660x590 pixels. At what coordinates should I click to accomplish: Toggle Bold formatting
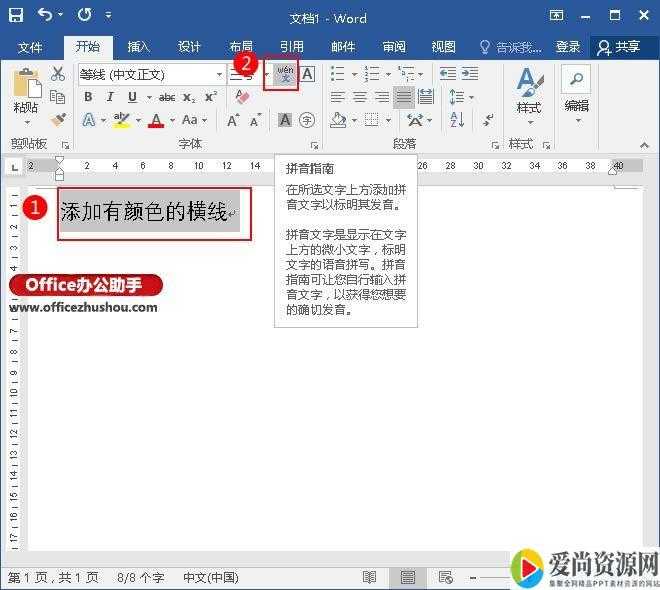pos(88,97)
